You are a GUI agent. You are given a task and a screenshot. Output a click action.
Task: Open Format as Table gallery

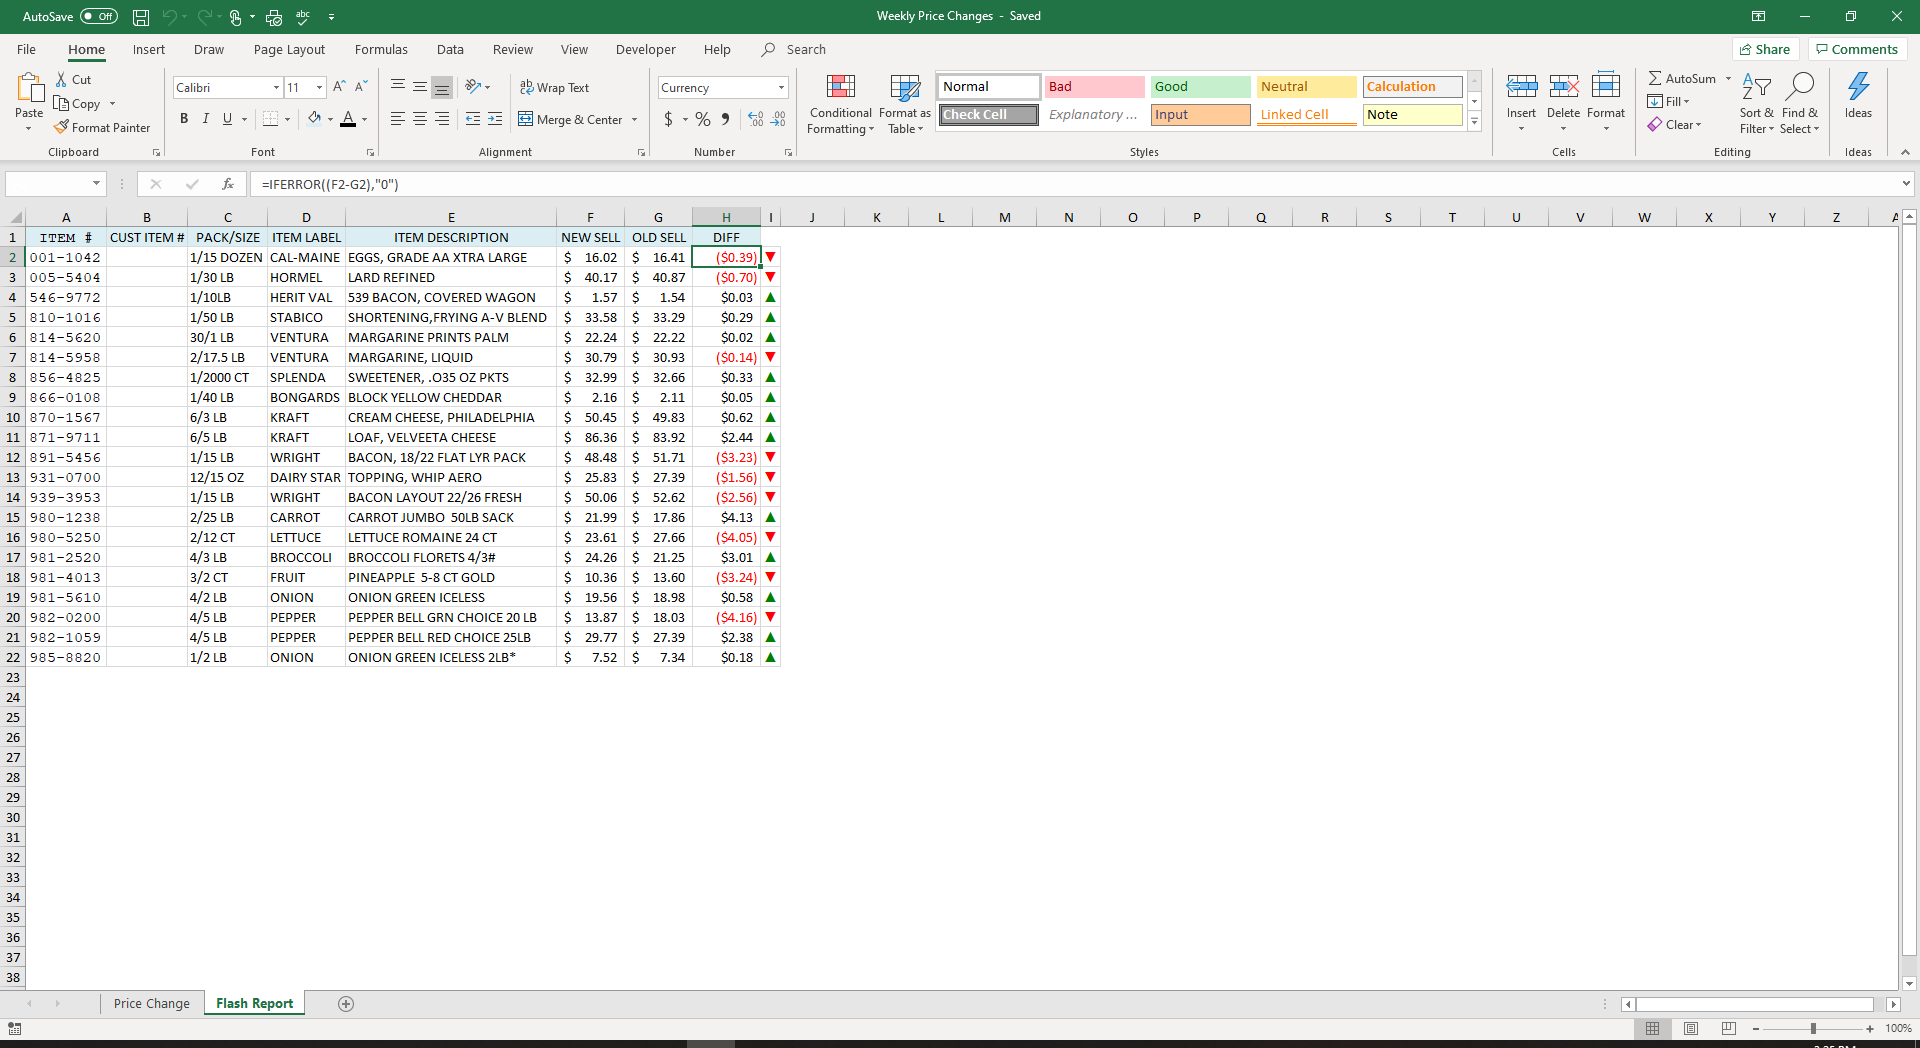[905, 104]
